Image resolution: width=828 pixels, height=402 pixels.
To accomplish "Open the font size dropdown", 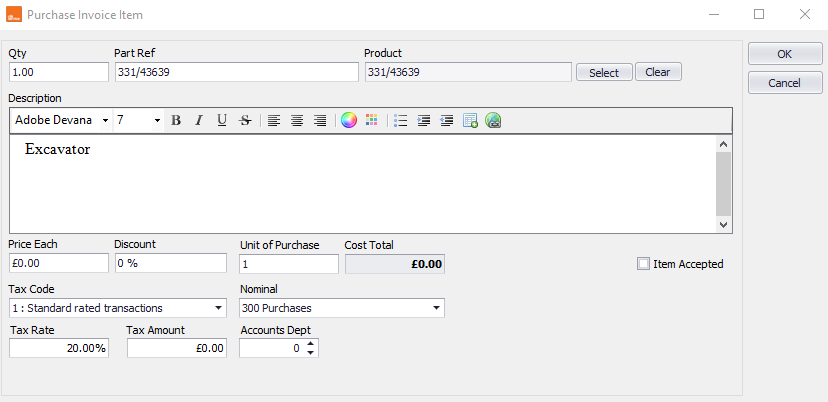I will [x=157, y=120].
